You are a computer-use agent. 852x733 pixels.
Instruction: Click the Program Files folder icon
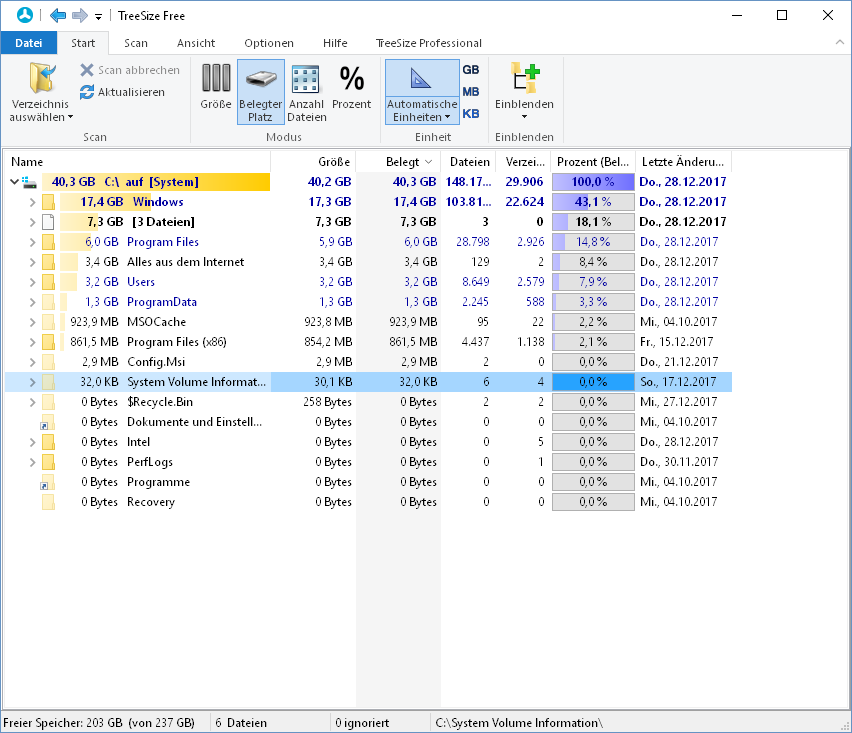coord(48,242)
